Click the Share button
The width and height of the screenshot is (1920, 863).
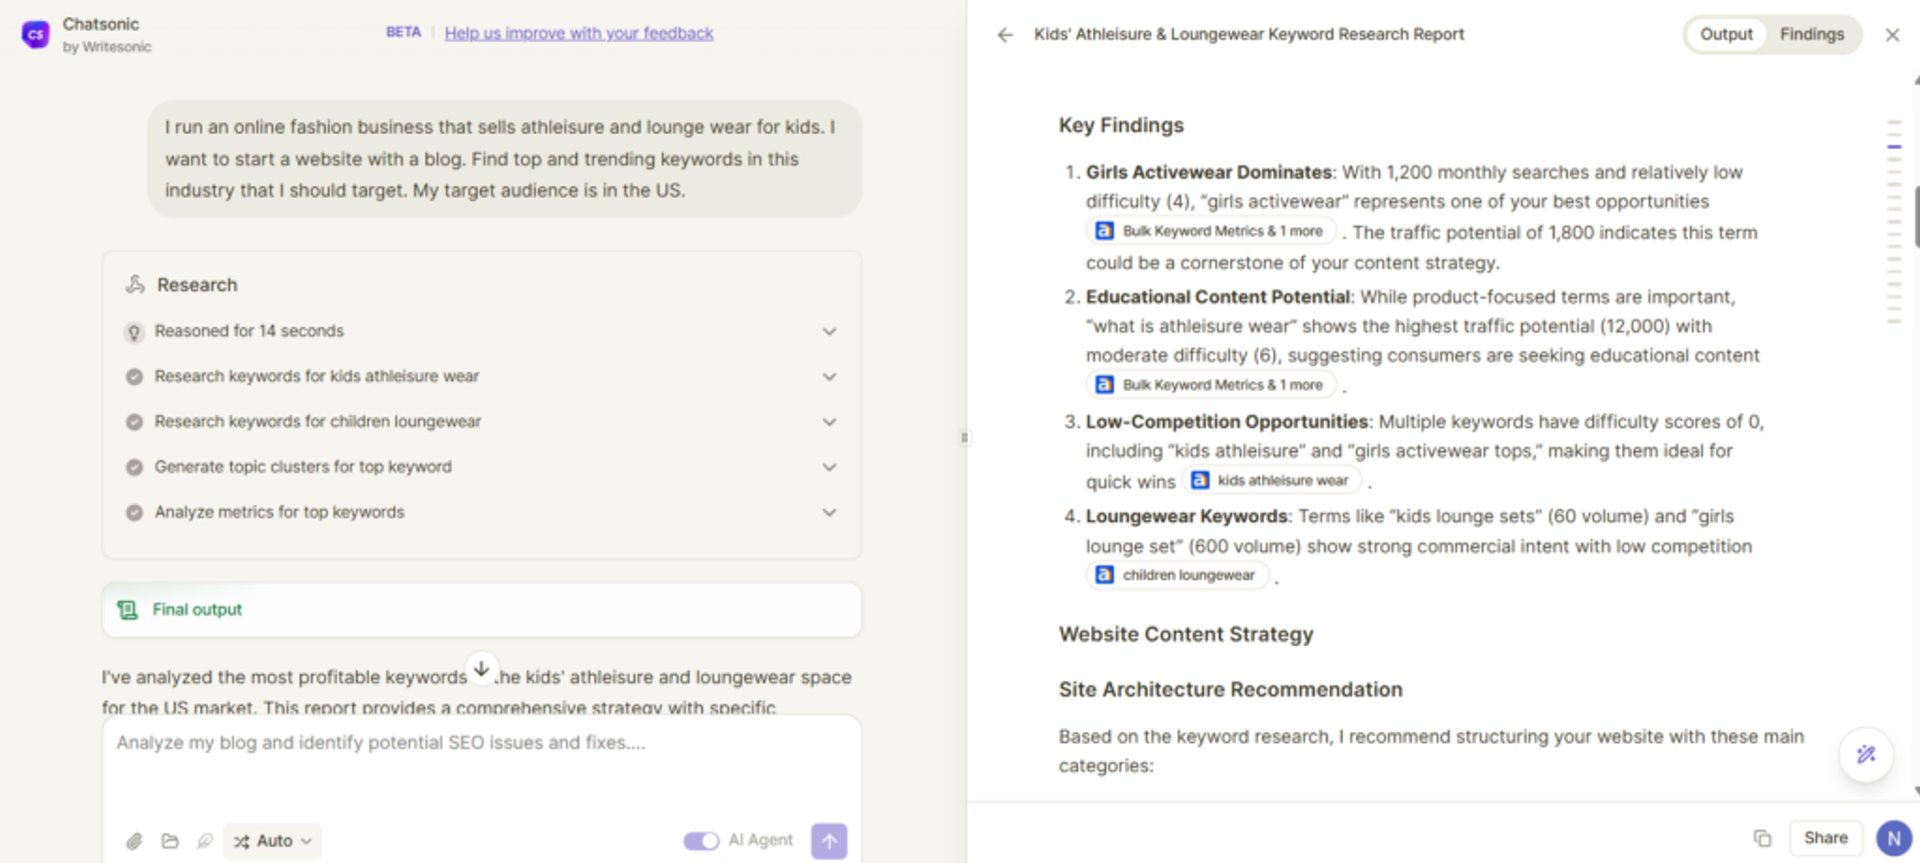(x=1825, y=838)
